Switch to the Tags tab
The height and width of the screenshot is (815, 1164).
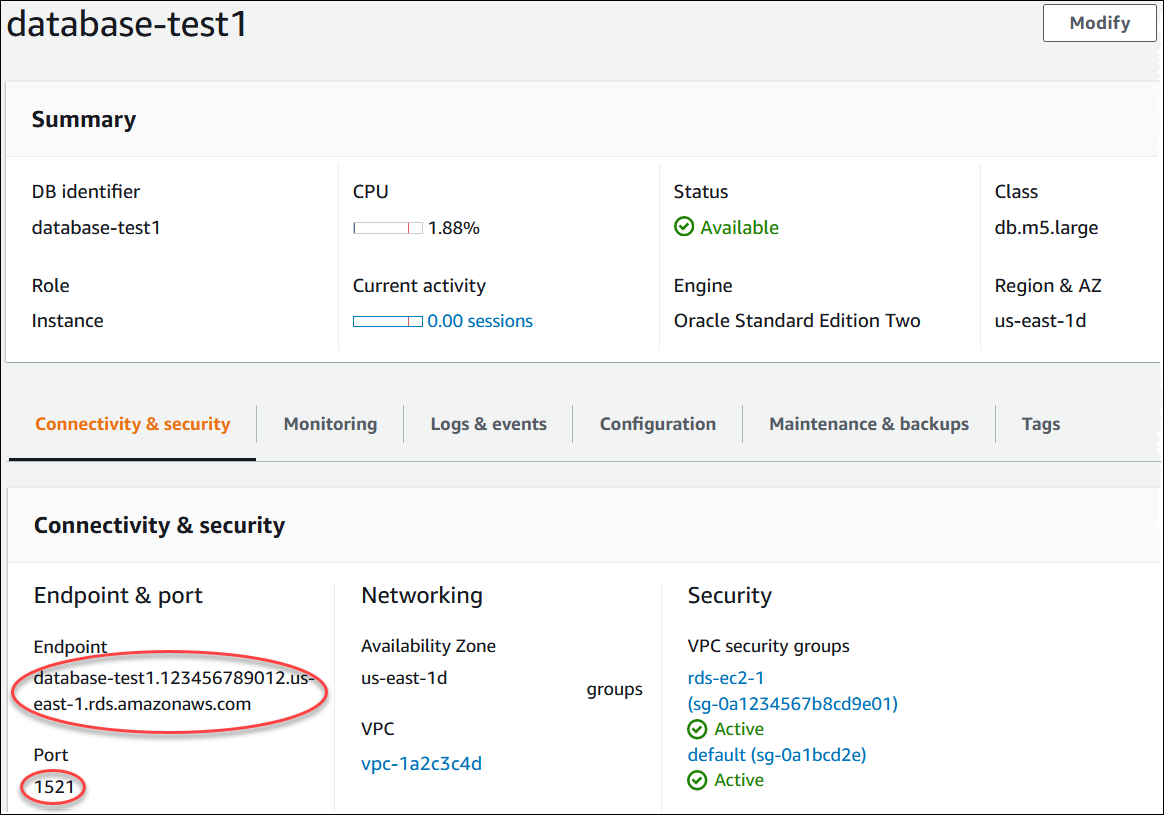pos(1040,424)
